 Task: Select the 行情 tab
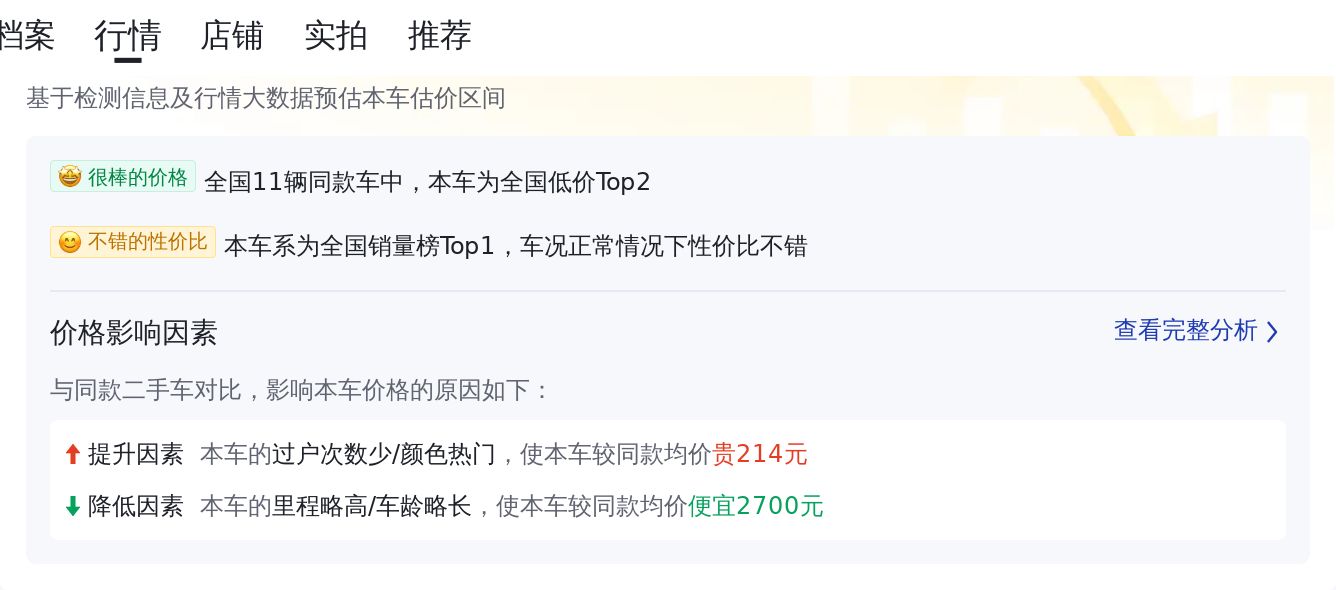click(128, 36)
